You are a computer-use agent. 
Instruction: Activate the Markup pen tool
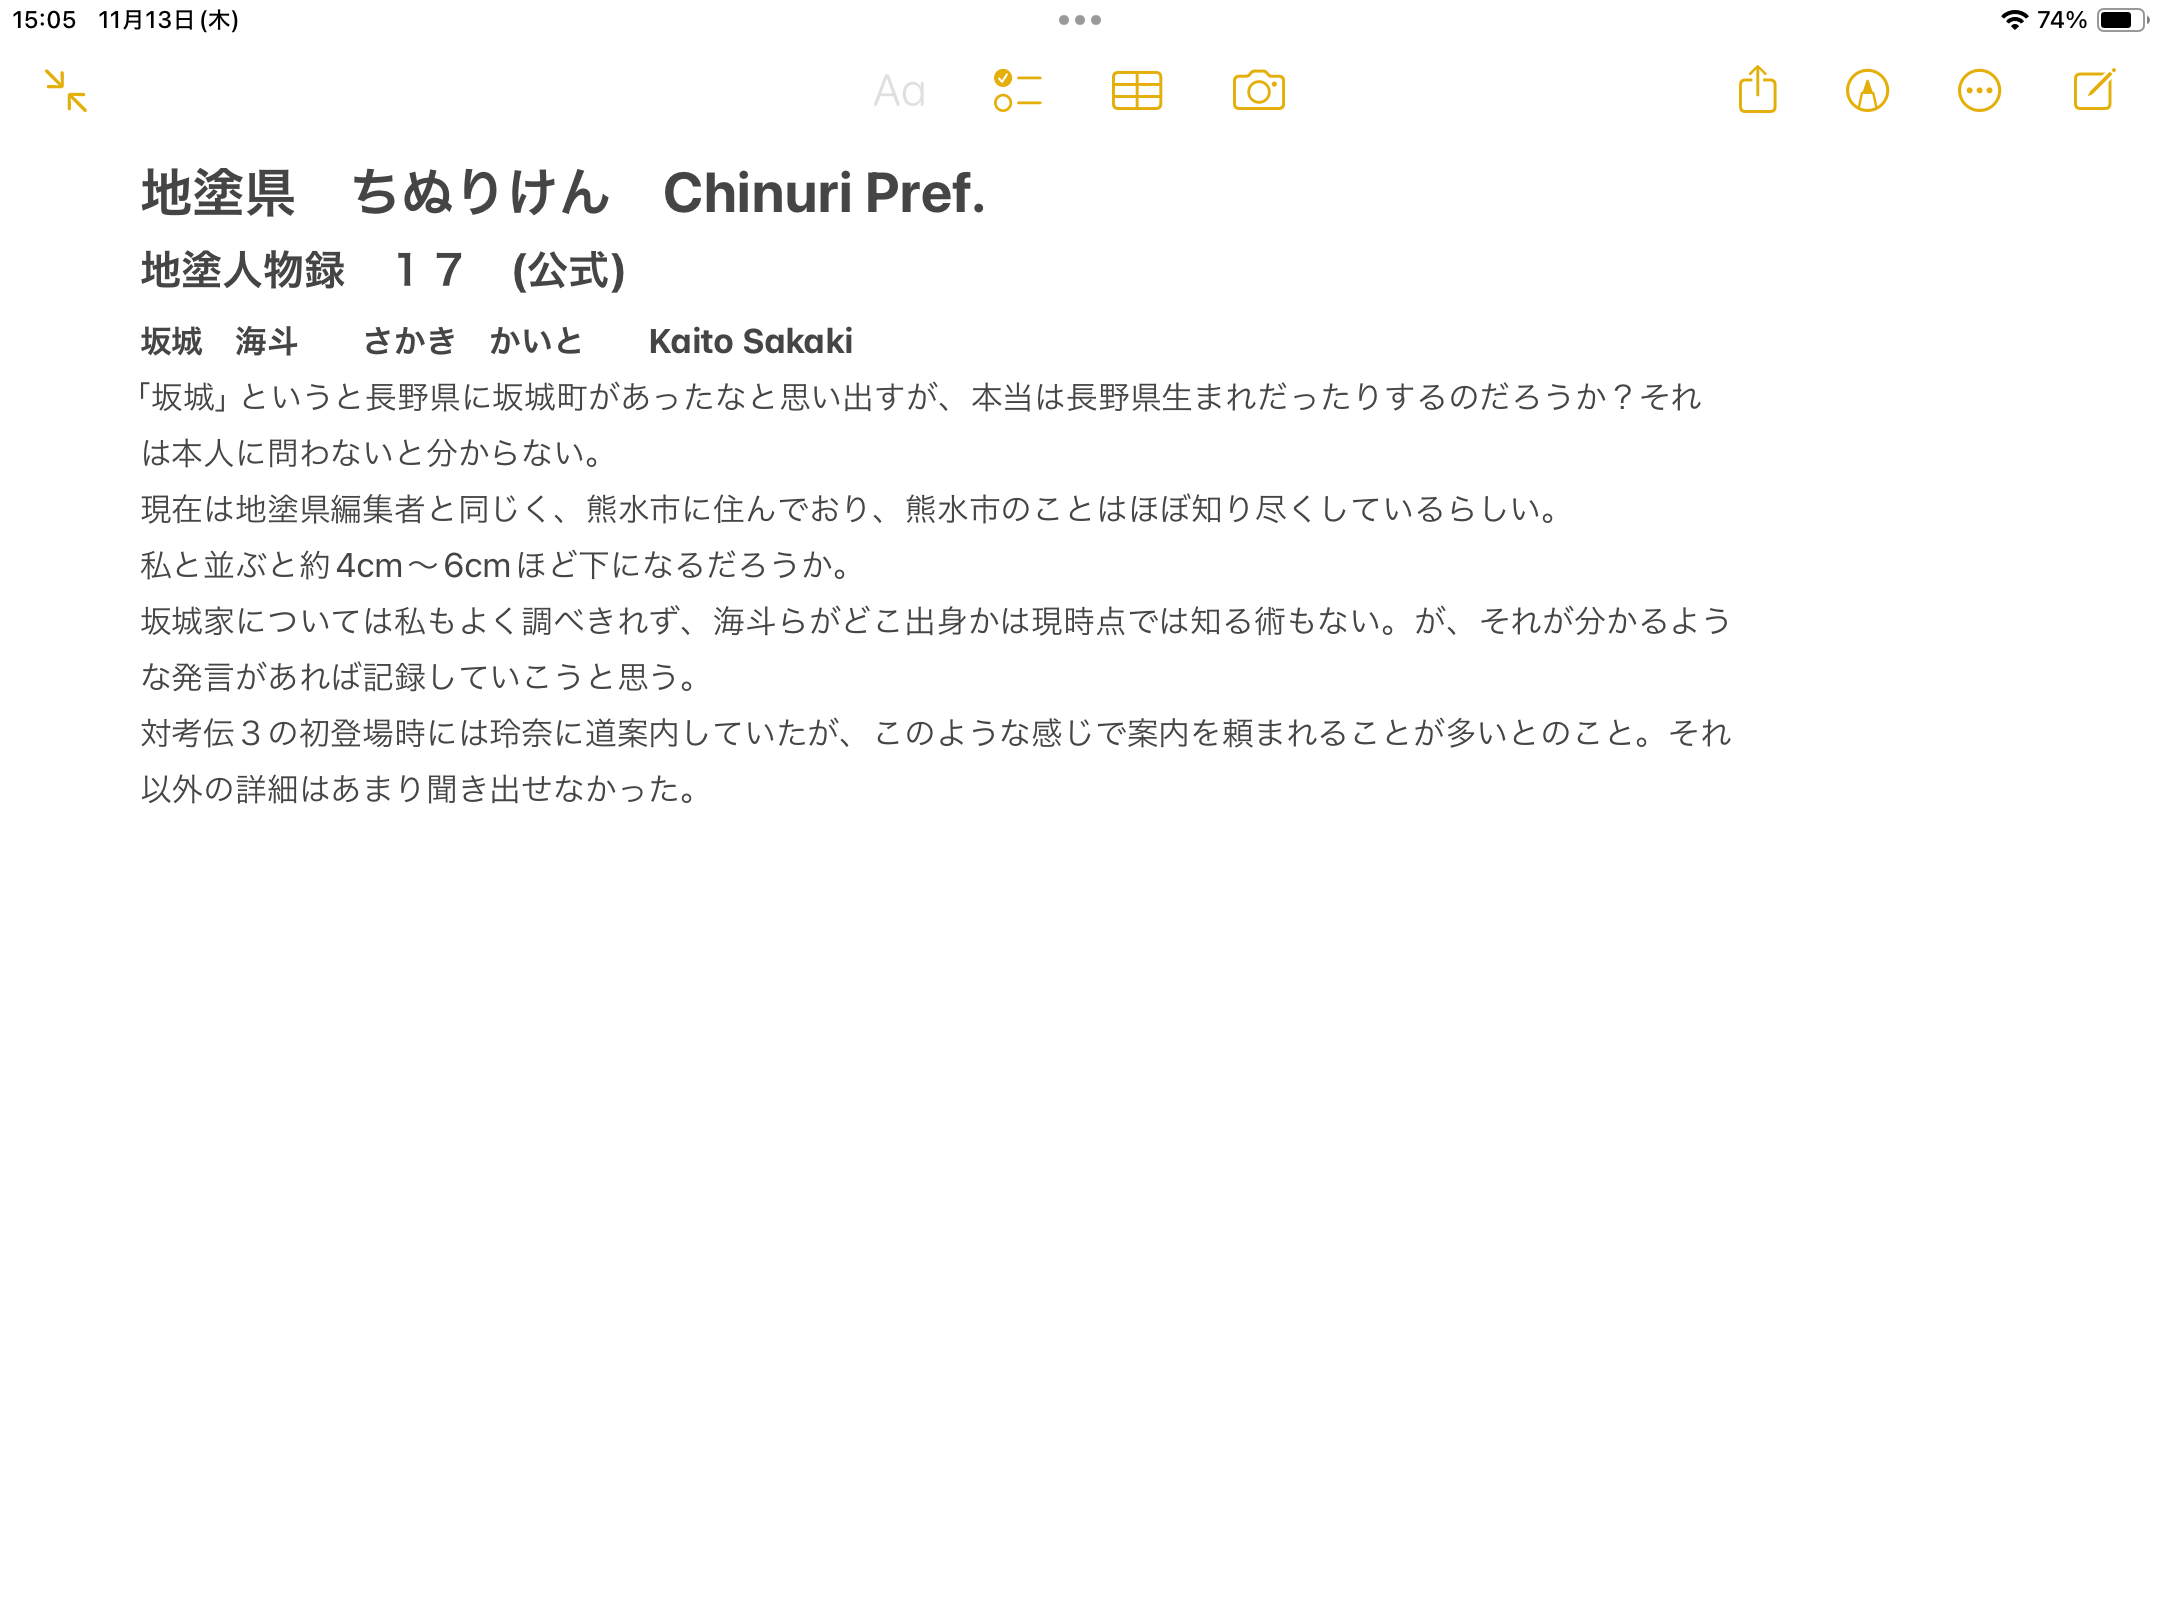click(x=1867, y=91)
